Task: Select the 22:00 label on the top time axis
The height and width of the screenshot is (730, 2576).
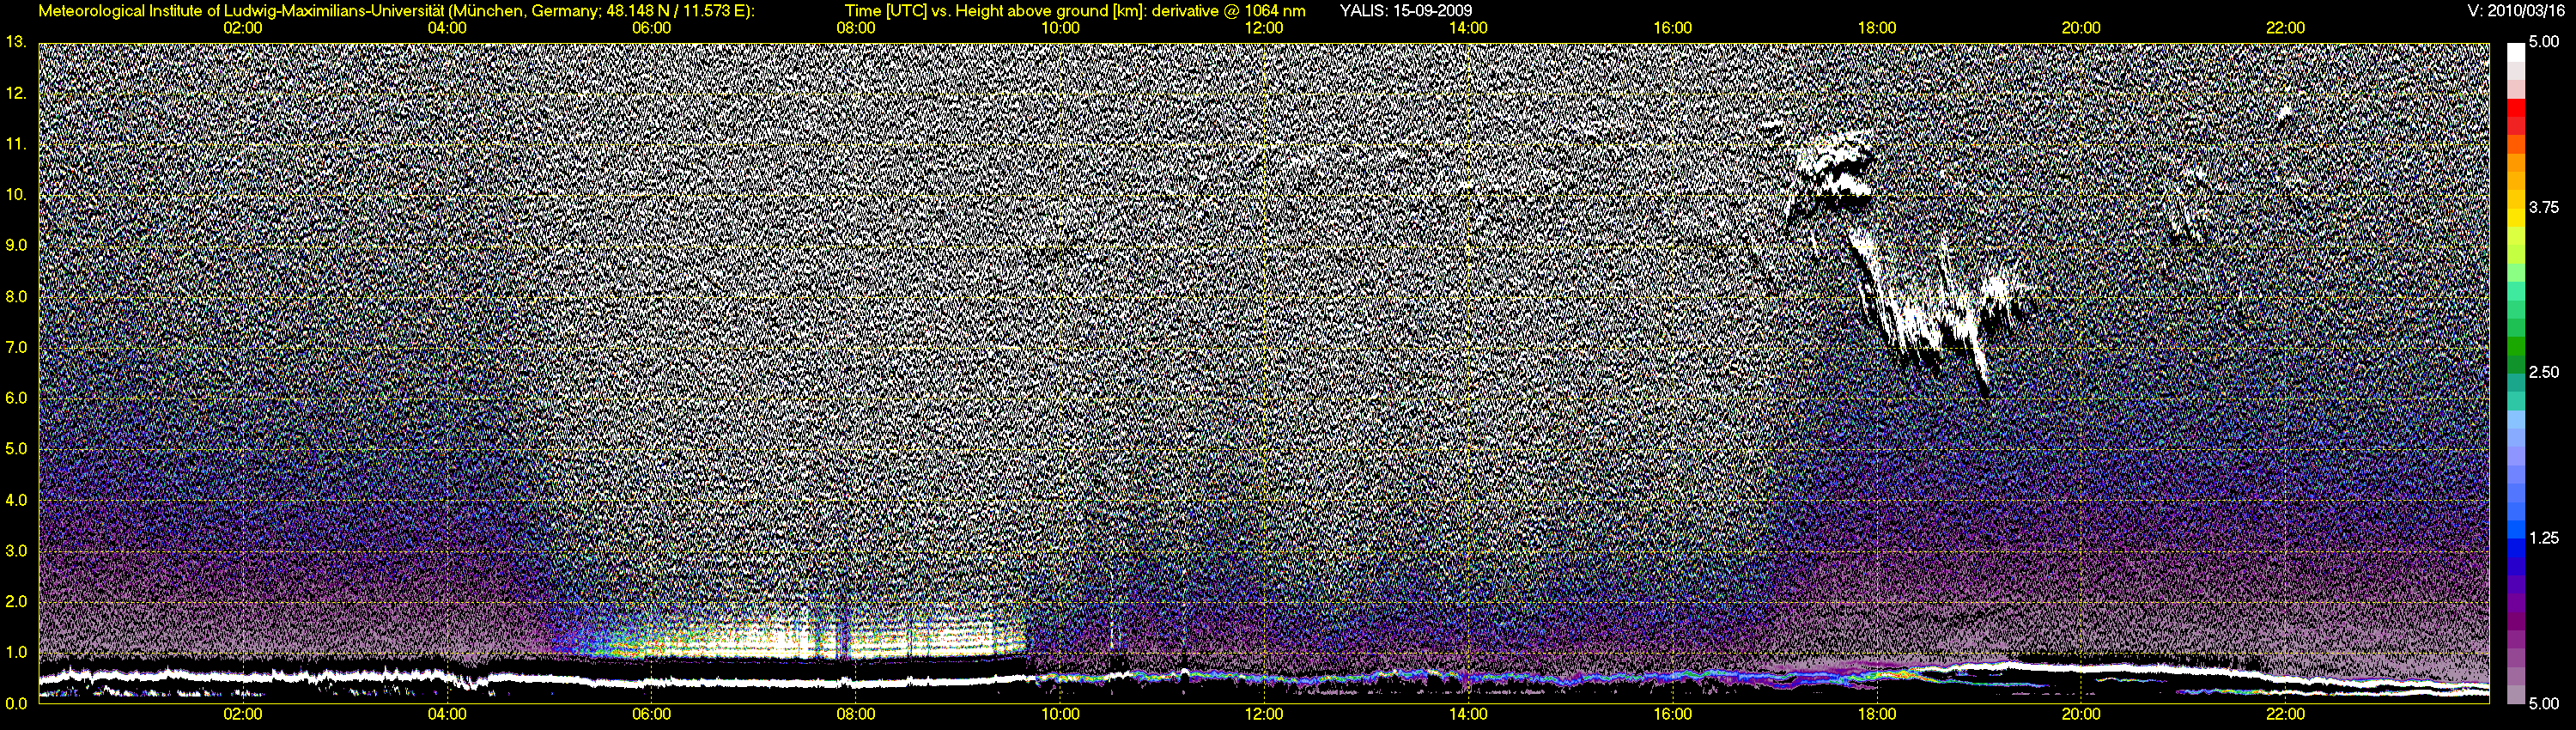Action: click(2285, 28)
